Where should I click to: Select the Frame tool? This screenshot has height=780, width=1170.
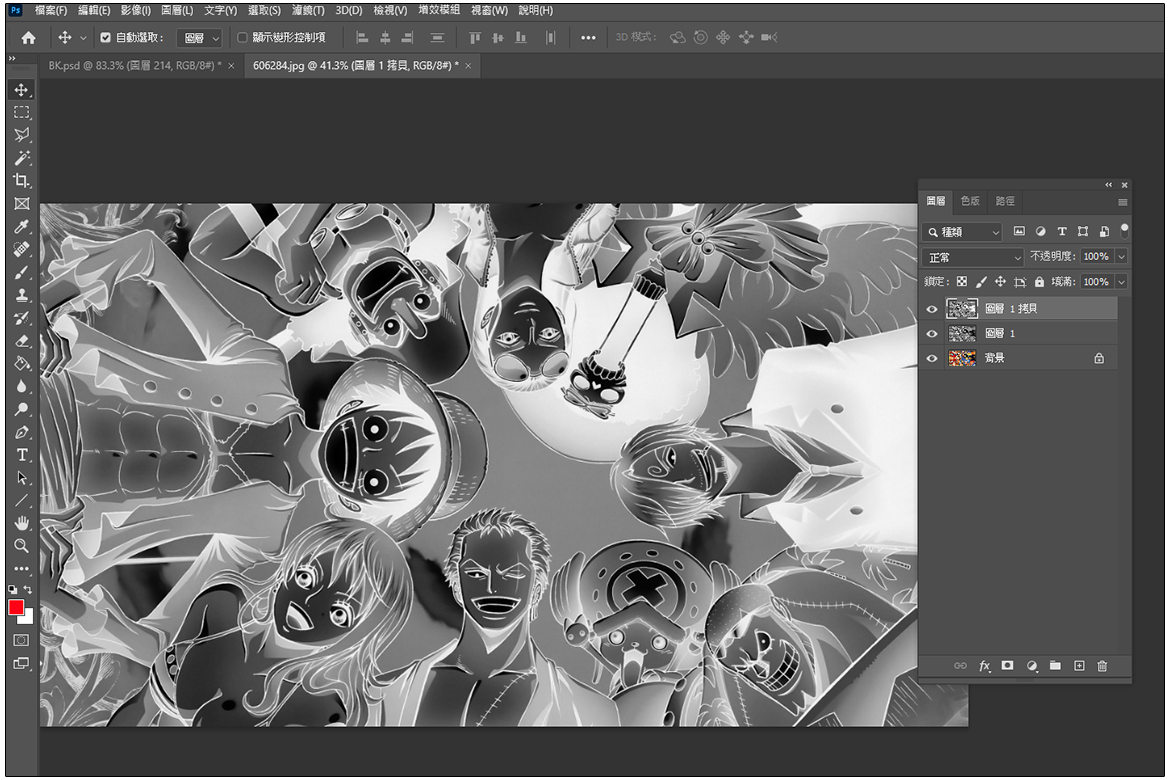21,204
